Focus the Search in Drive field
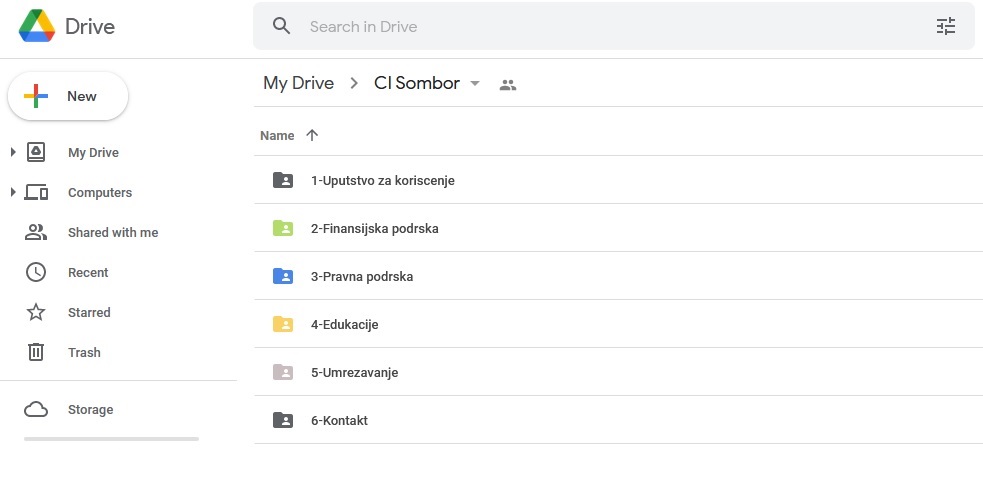Image resolution: width=983 pixels, height=479 pixels. (x=614, y=26)
